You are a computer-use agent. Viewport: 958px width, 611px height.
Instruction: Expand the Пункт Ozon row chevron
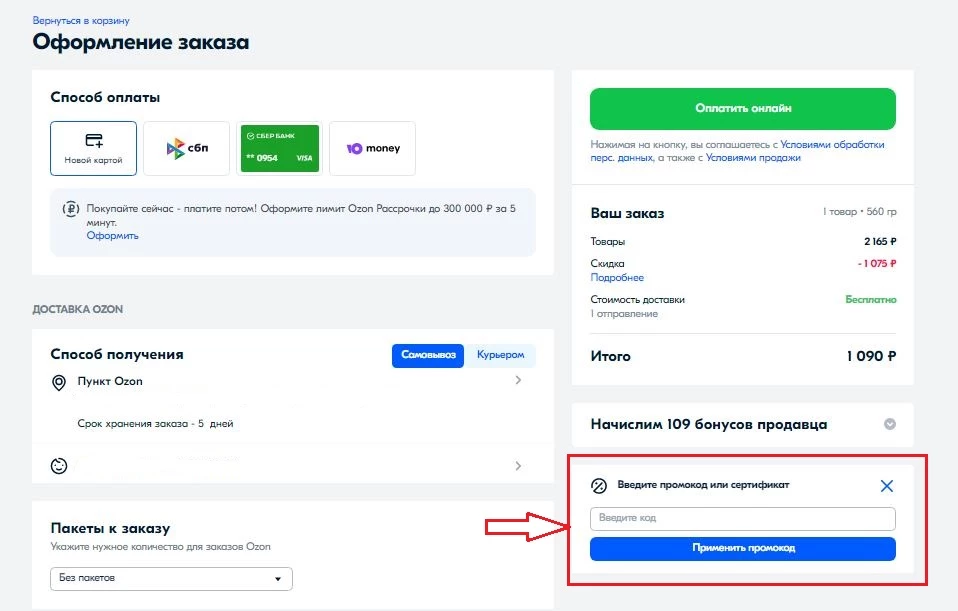pyautogui.click(x=518, y=381)
